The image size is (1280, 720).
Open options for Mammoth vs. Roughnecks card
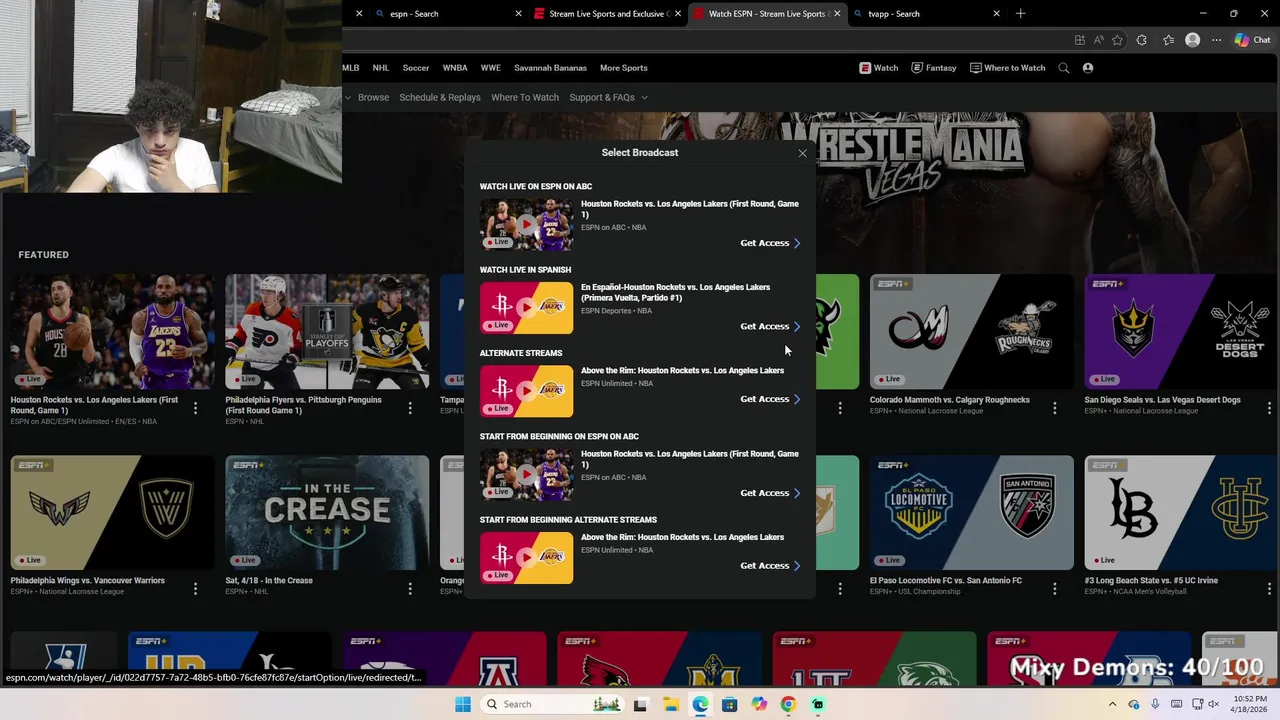point(1054,408)
